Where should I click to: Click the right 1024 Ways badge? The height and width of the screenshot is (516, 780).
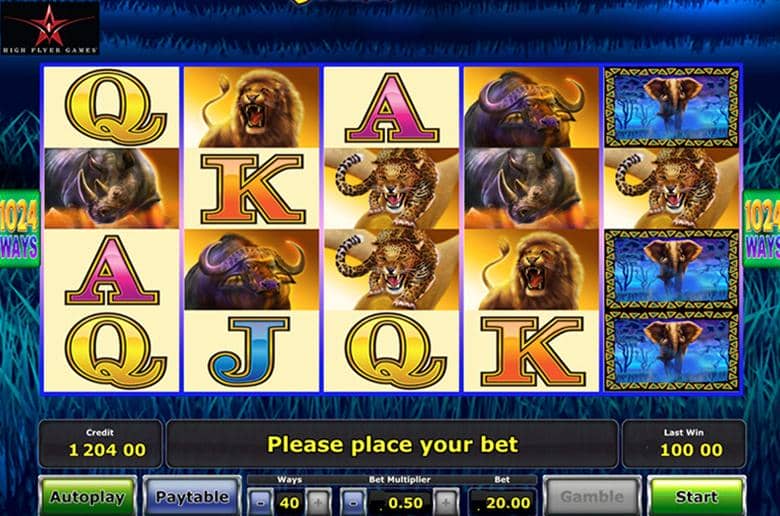point(762,229)
